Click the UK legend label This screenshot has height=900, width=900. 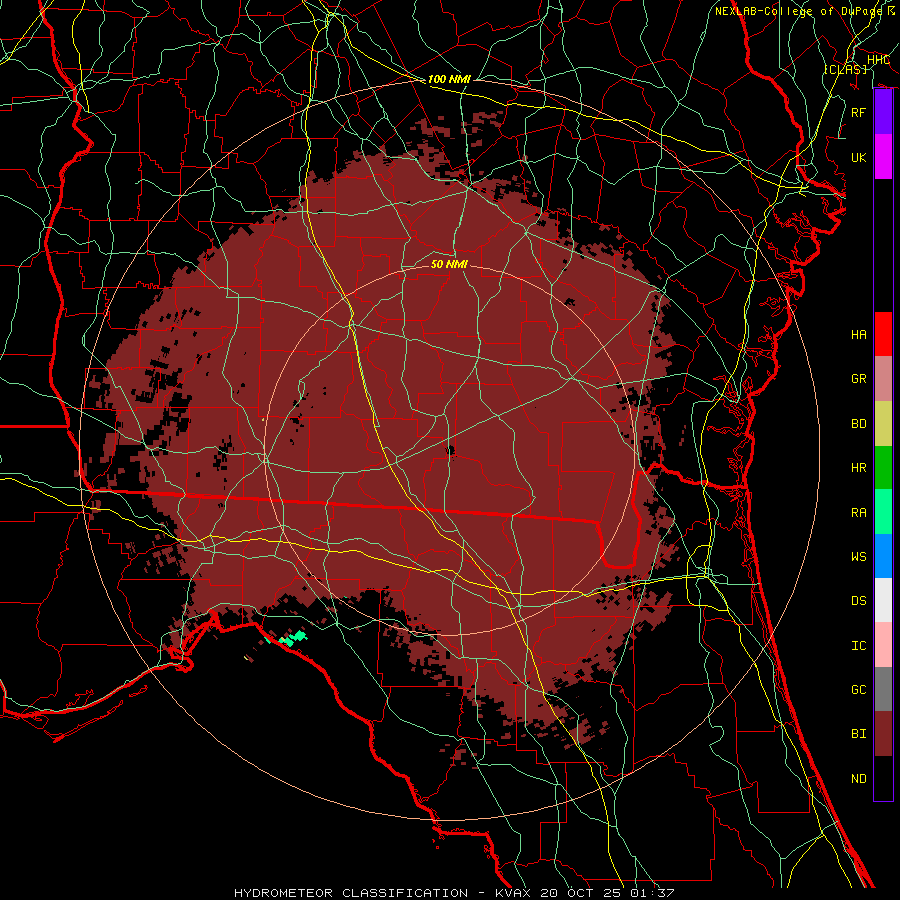point(859,157)
